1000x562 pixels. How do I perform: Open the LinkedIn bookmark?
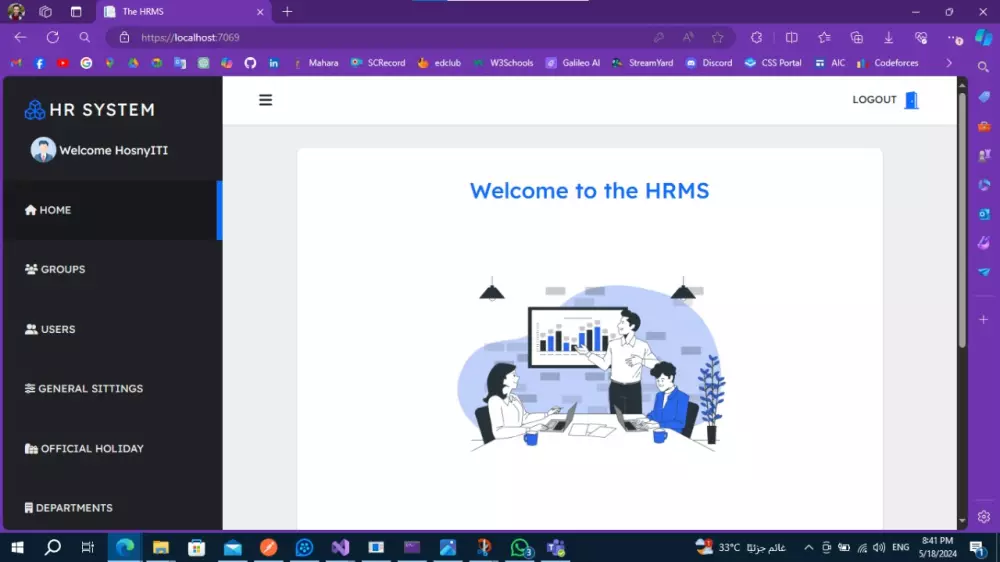point(274,63)
